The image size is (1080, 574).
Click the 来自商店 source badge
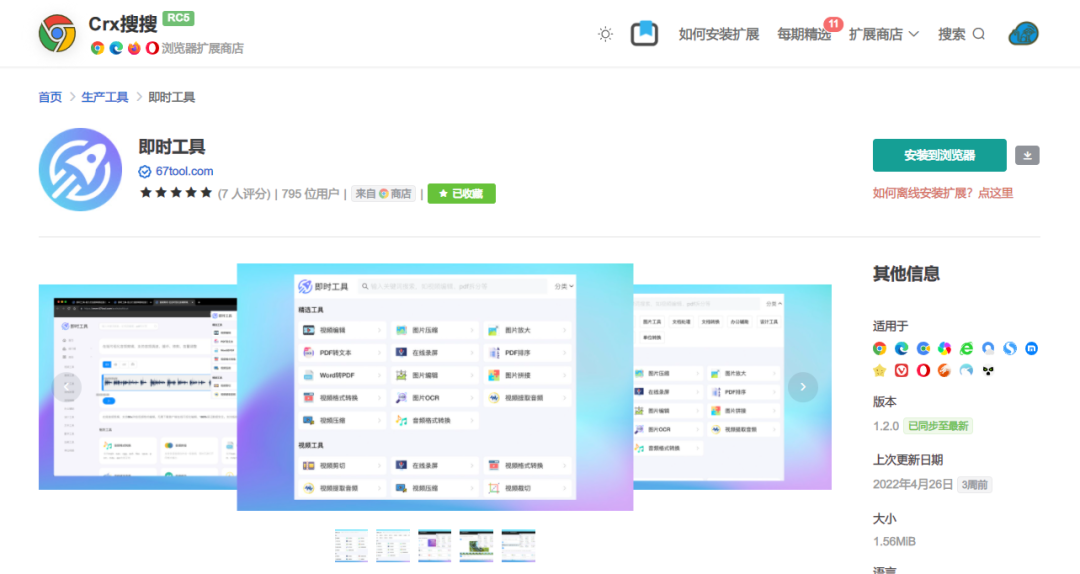[x=383, y=194]
